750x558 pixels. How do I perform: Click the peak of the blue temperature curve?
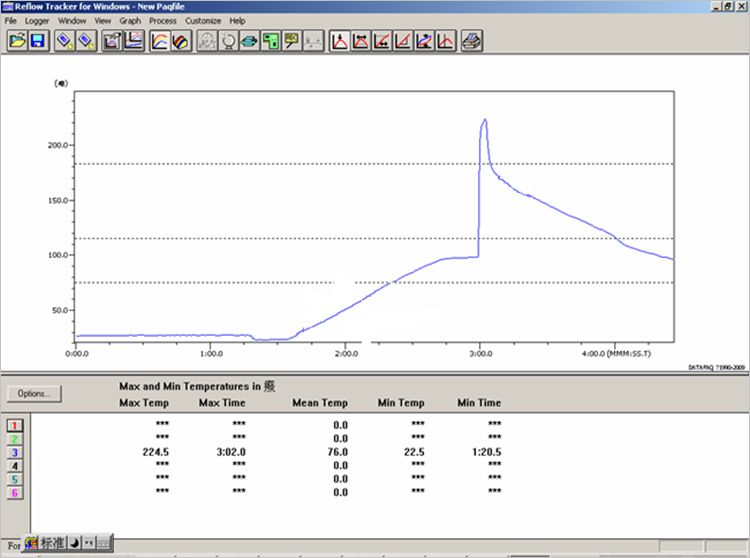(x=485, y=120)
